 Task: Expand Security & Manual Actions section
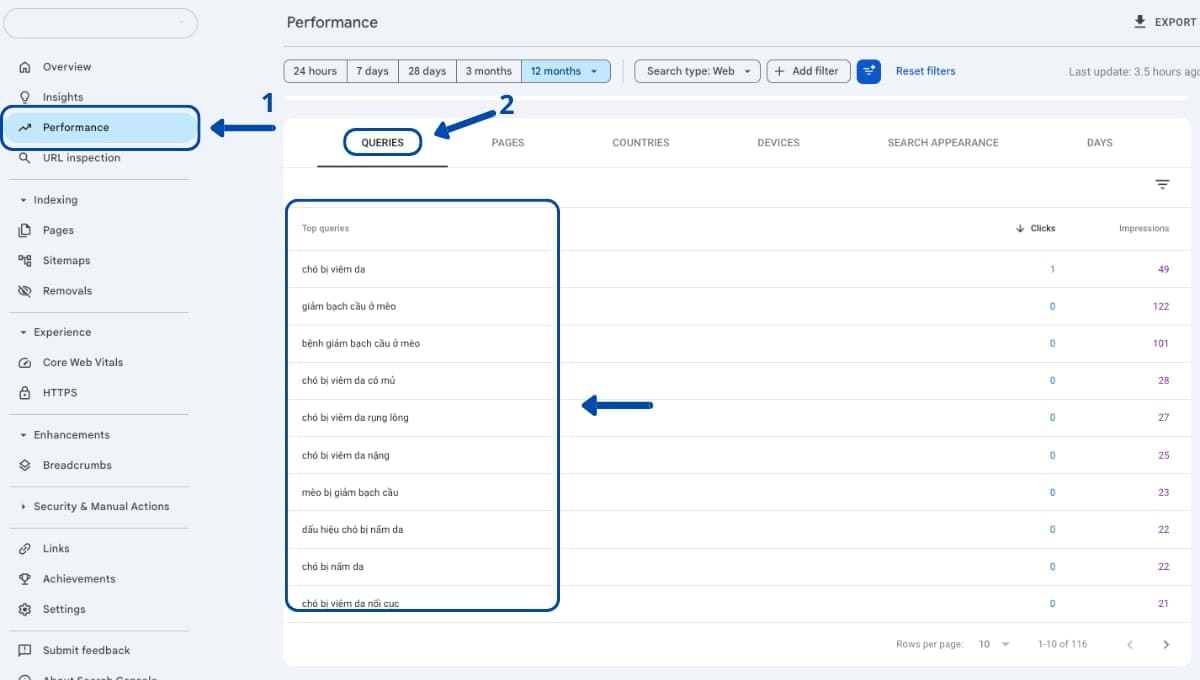coord(23,507)
